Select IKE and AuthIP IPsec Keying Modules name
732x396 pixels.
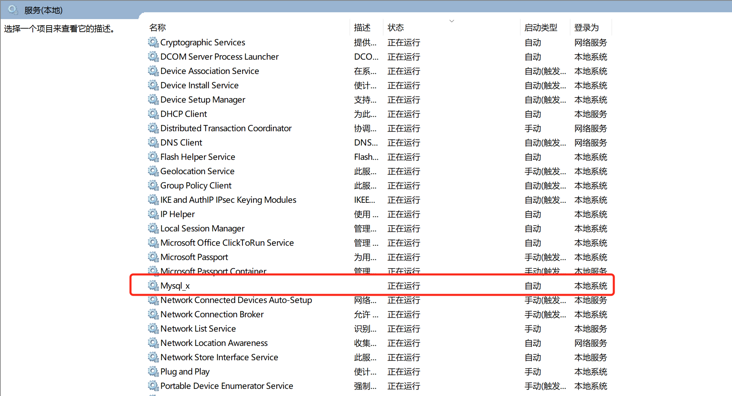(228, 200)
